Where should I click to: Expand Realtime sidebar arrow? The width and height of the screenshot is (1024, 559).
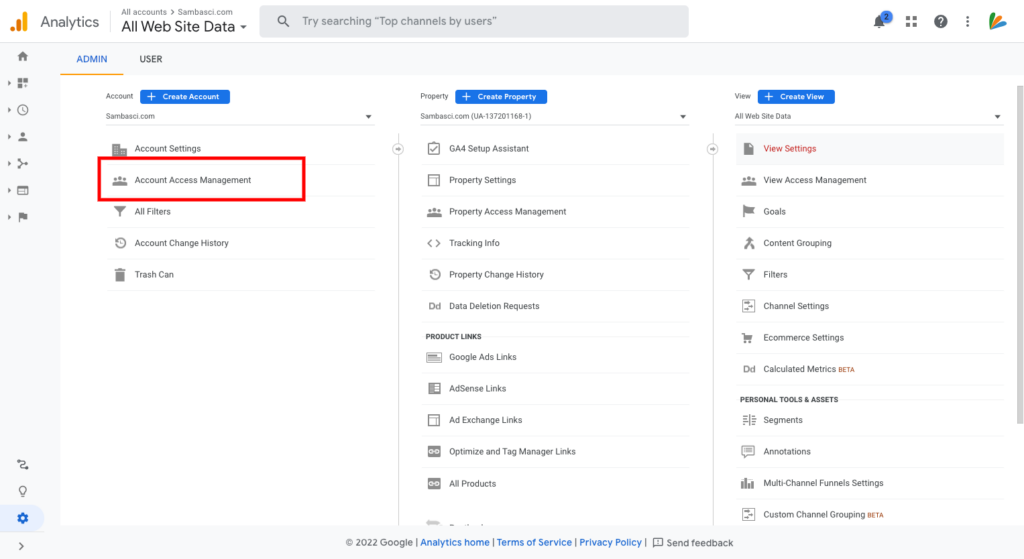(9, 110)
